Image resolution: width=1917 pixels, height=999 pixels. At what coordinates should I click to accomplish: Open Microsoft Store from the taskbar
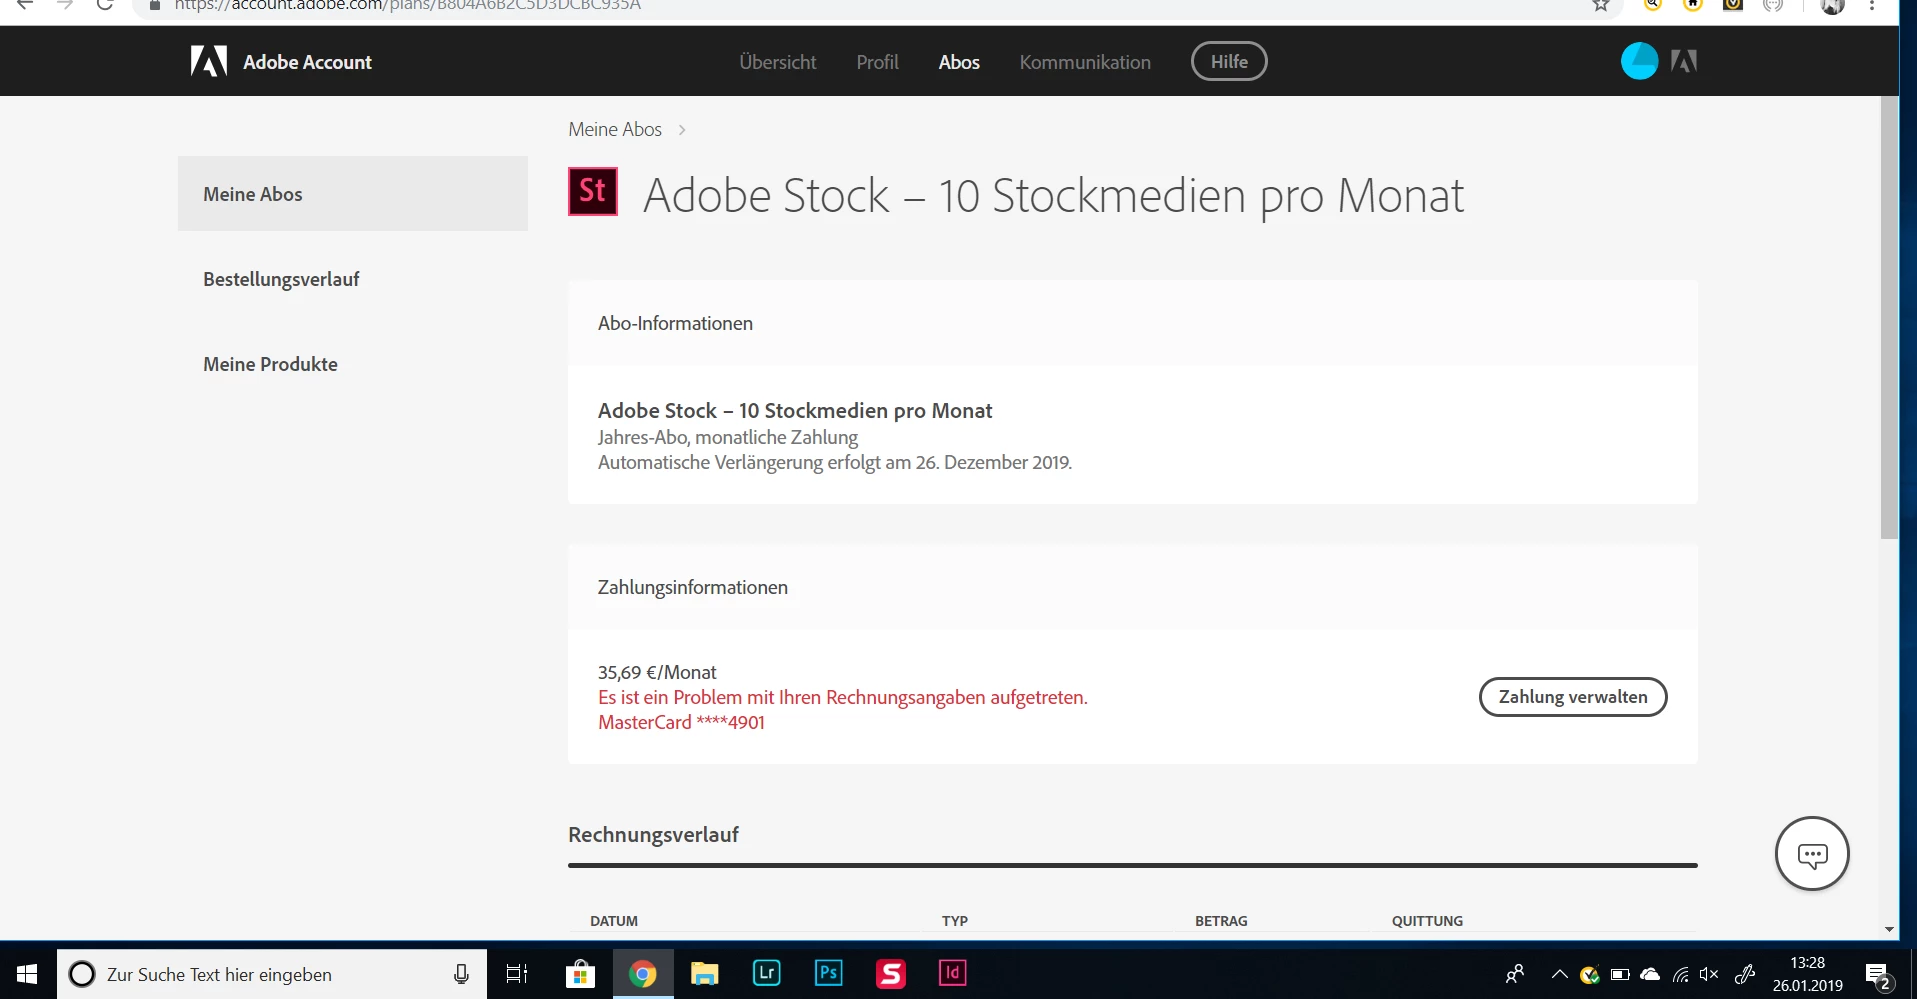[580, 973]
